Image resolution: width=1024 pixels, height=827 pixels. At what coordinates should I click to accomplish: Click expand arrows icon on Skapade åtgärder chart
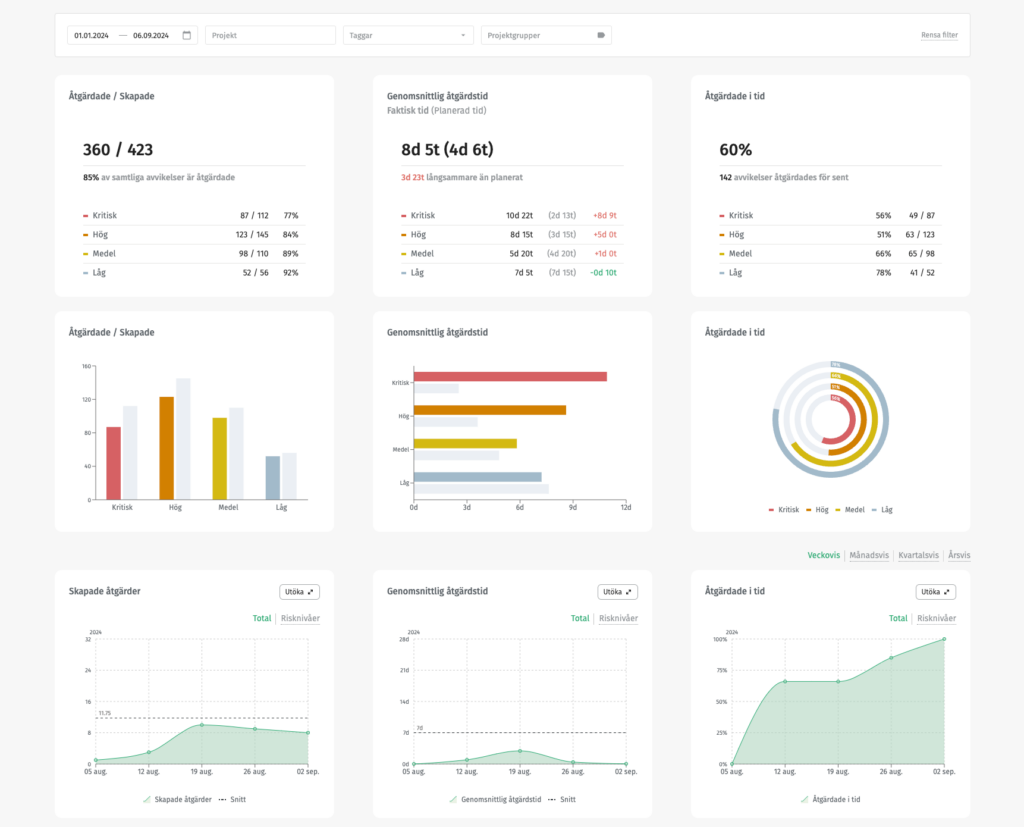311,592
